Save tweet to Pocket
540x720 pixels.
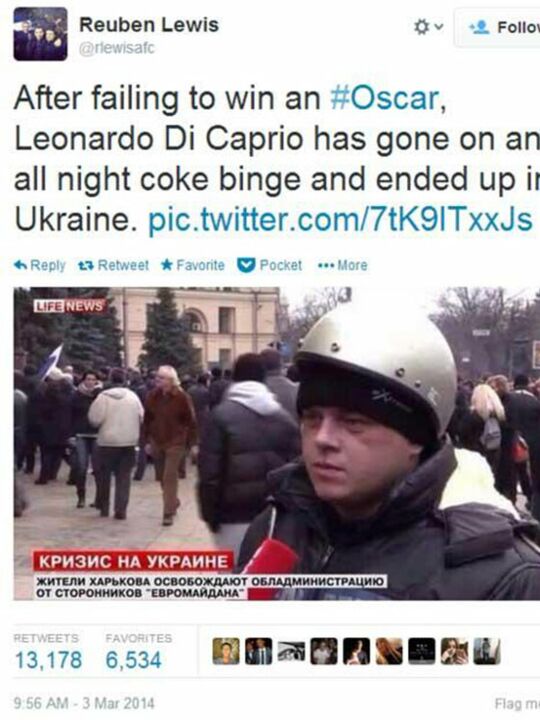270,265
